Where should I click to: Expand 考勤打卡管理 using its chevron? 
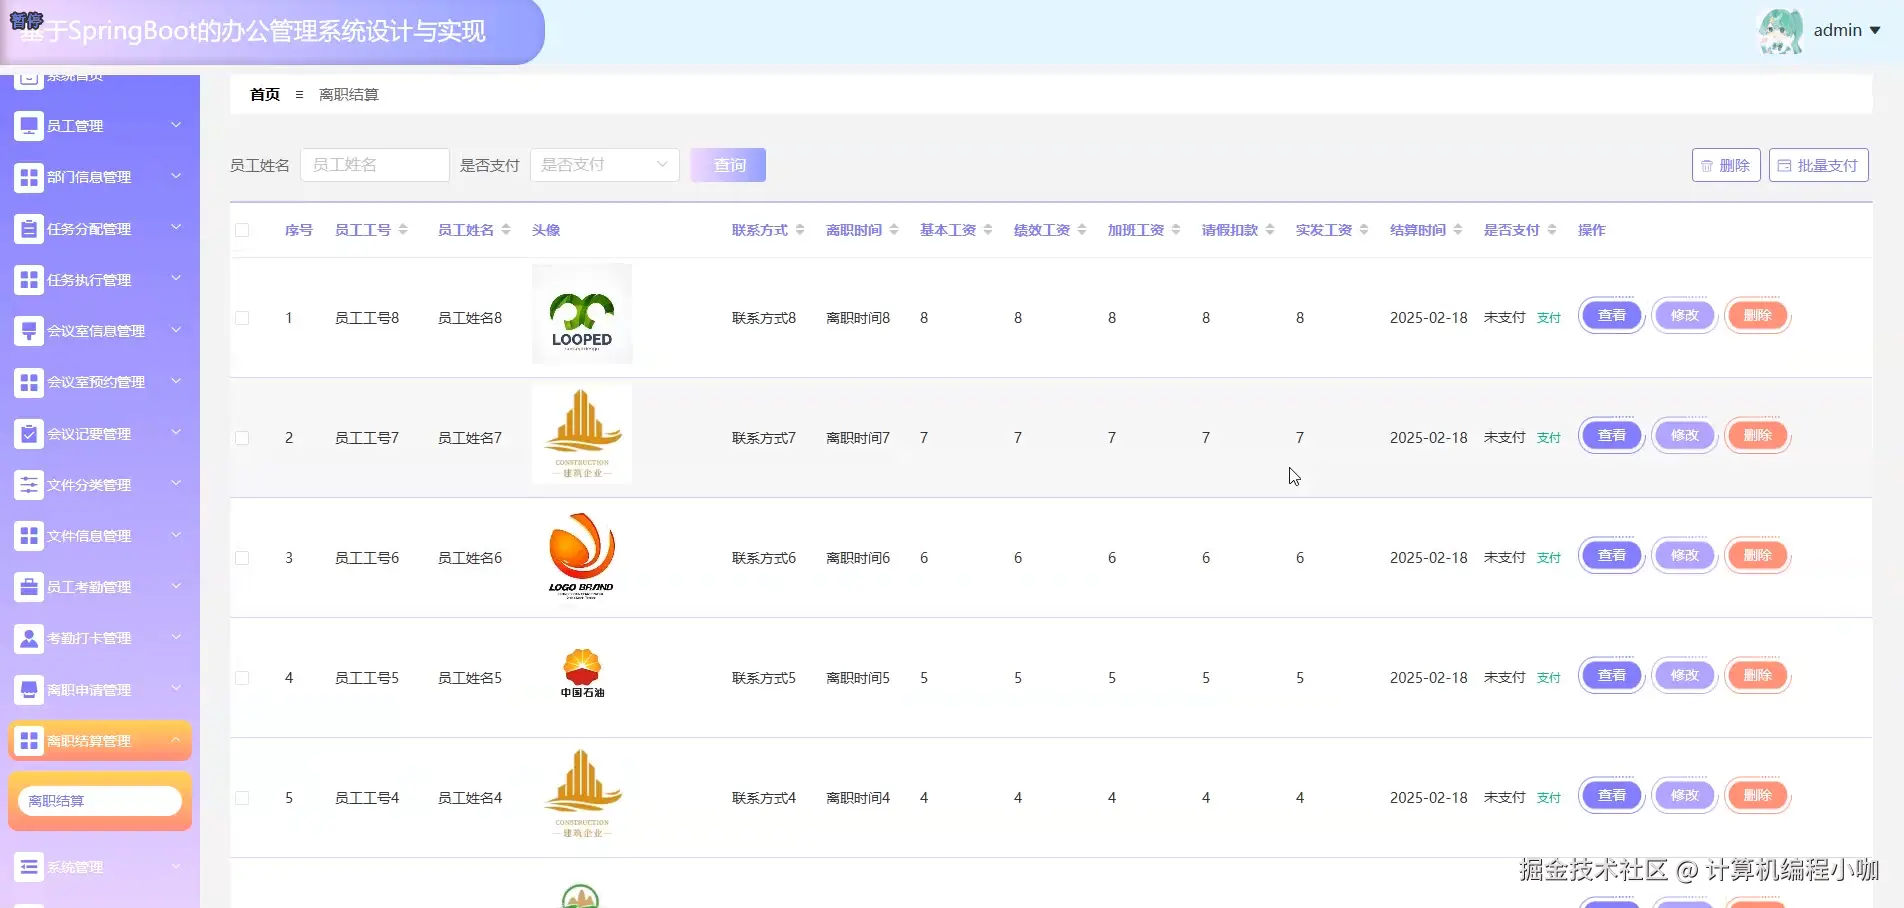coord(176,637)
